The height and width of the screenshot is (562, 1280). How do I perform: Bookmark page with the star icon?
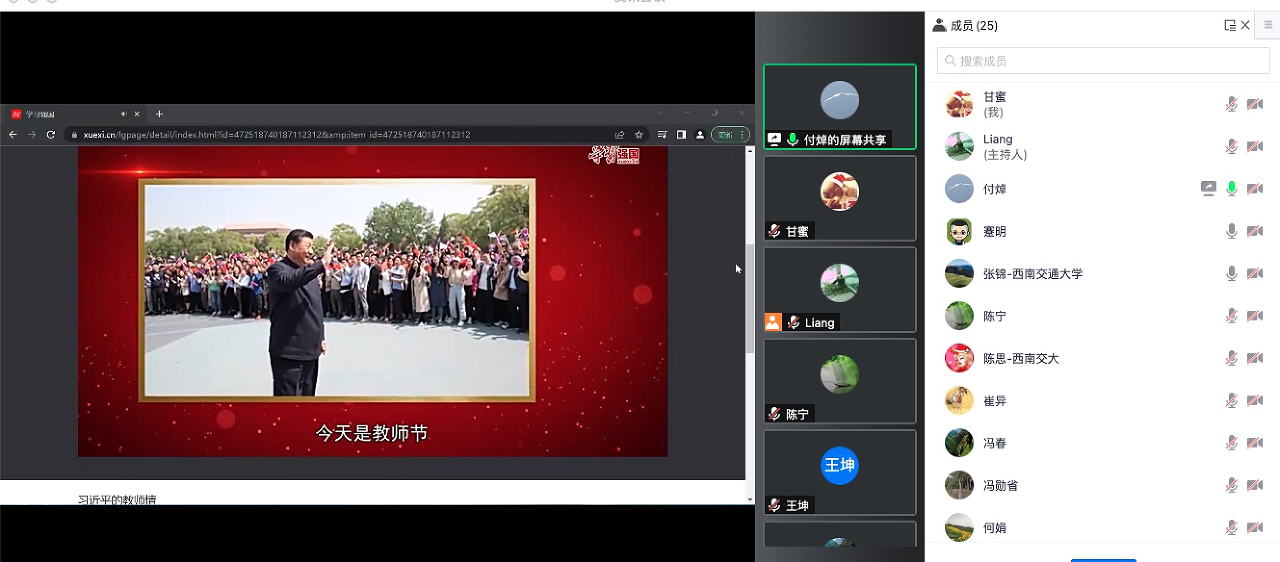[639, 135]
